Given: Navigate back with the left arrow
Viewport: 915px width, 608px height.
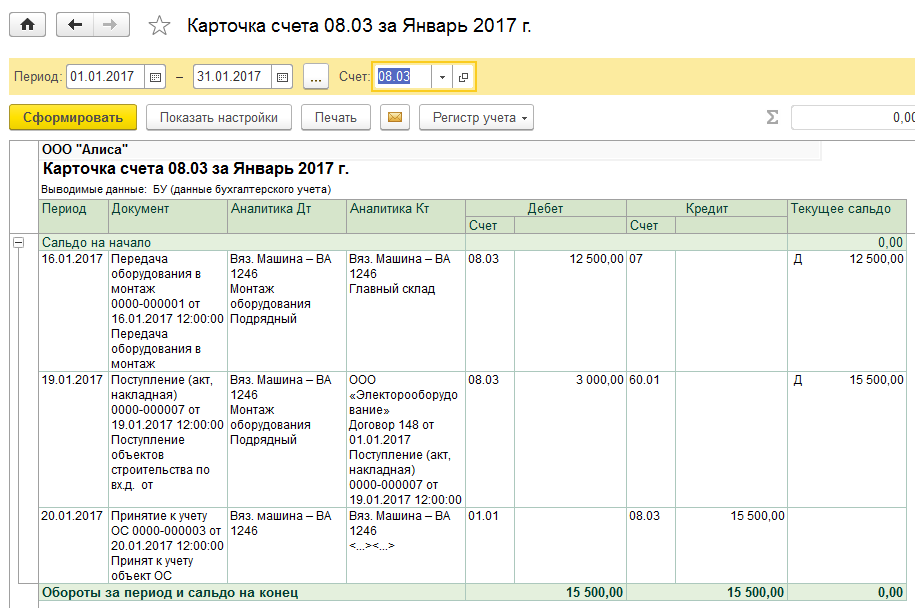Looking at the screenshot, I should (75, 26).
